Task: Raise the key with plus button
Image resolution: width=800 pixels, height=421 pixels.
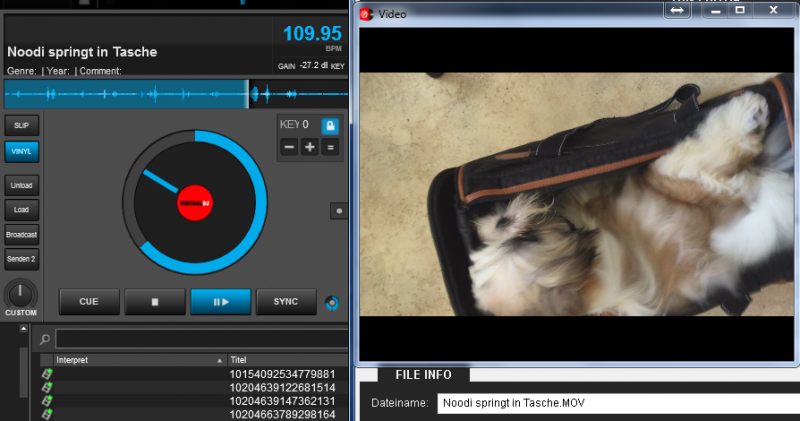Action: (x=309, y=147)
